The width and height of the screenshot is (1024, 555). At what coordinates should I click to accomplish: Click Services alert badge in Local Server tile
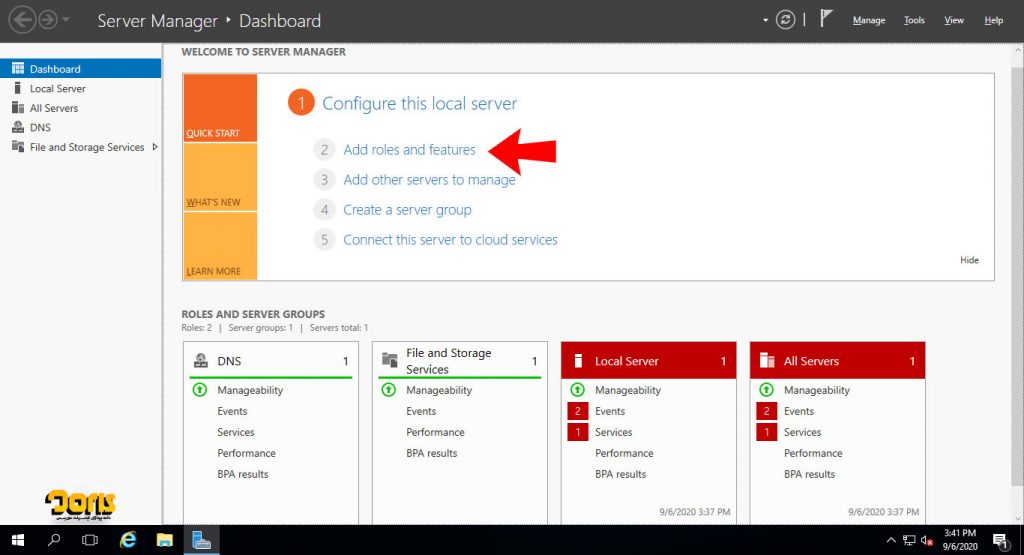pyautogui.click(x=577, y=432)
